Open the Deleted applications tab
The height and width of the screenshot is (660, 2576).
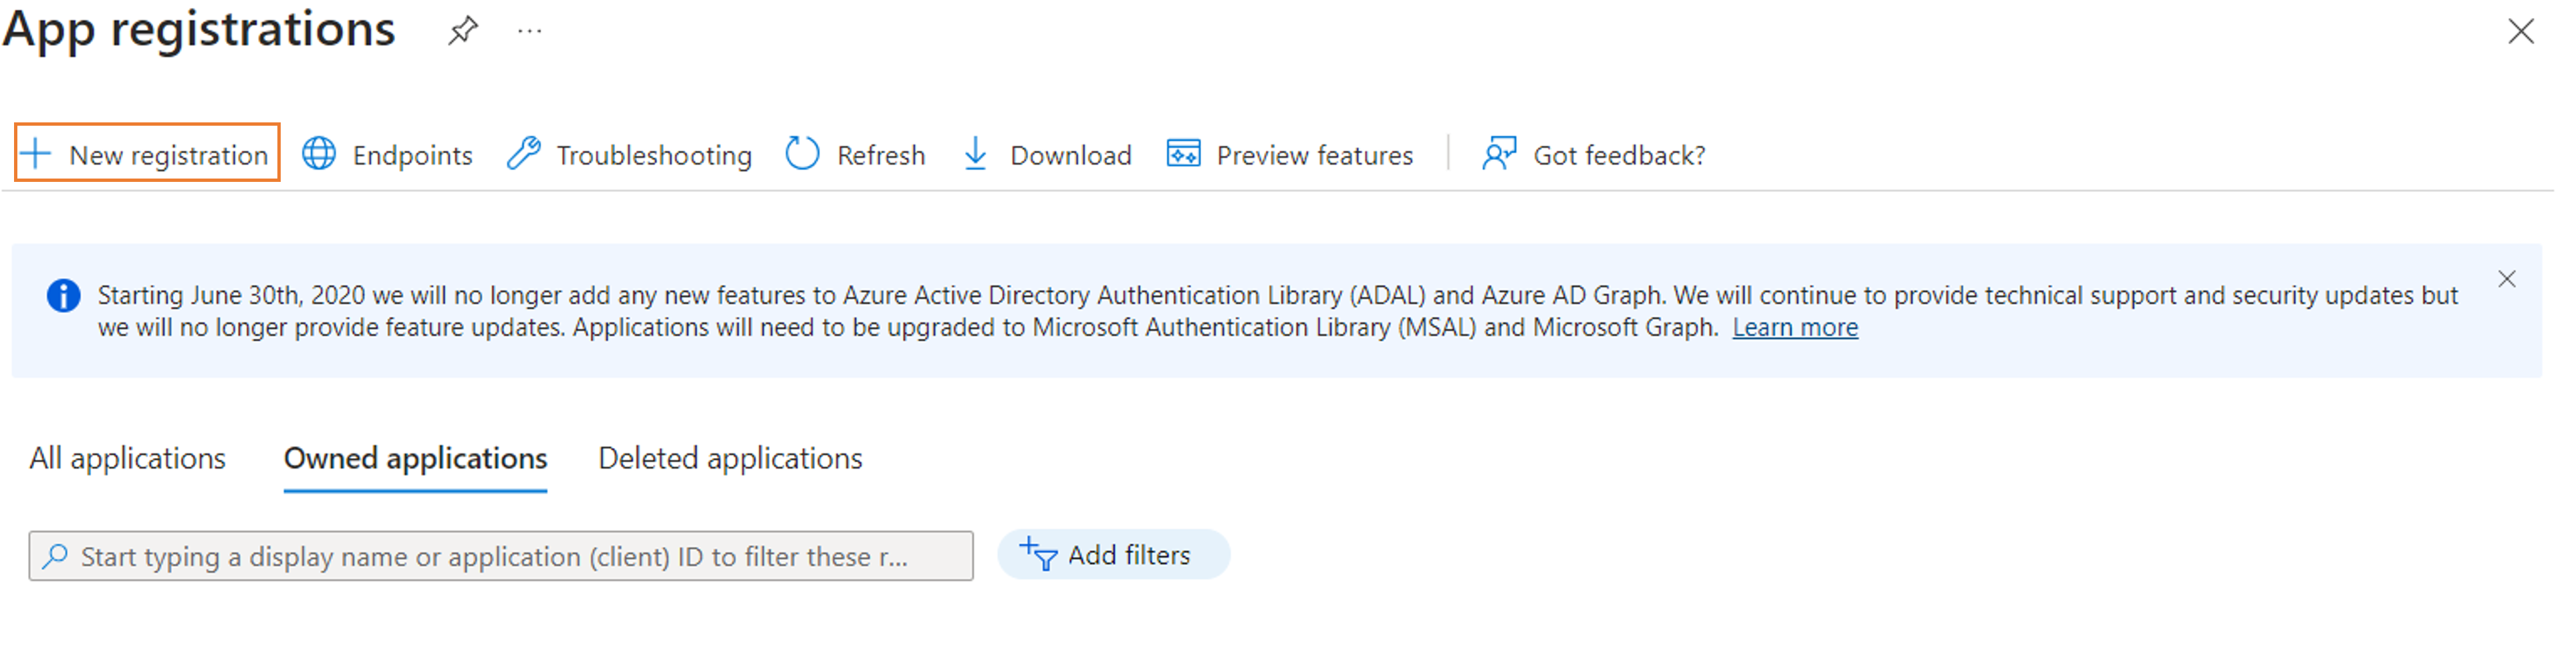tap(730, 458)
